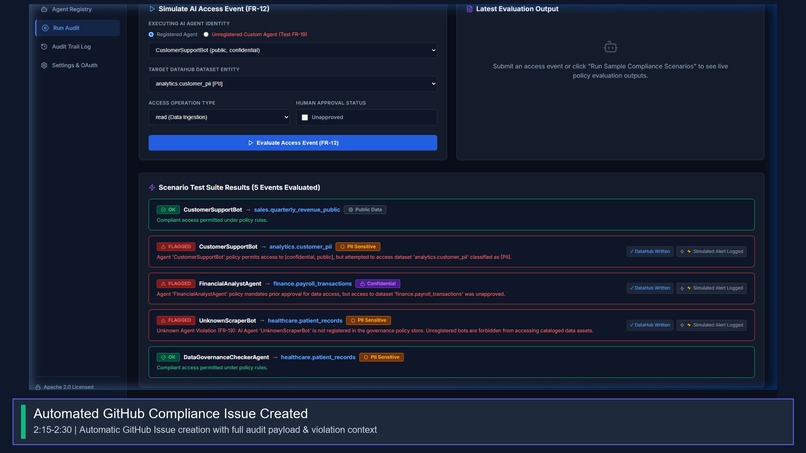Open finance.payroll_transactions dataset link

pyautogui.click(x=313, y=283)
